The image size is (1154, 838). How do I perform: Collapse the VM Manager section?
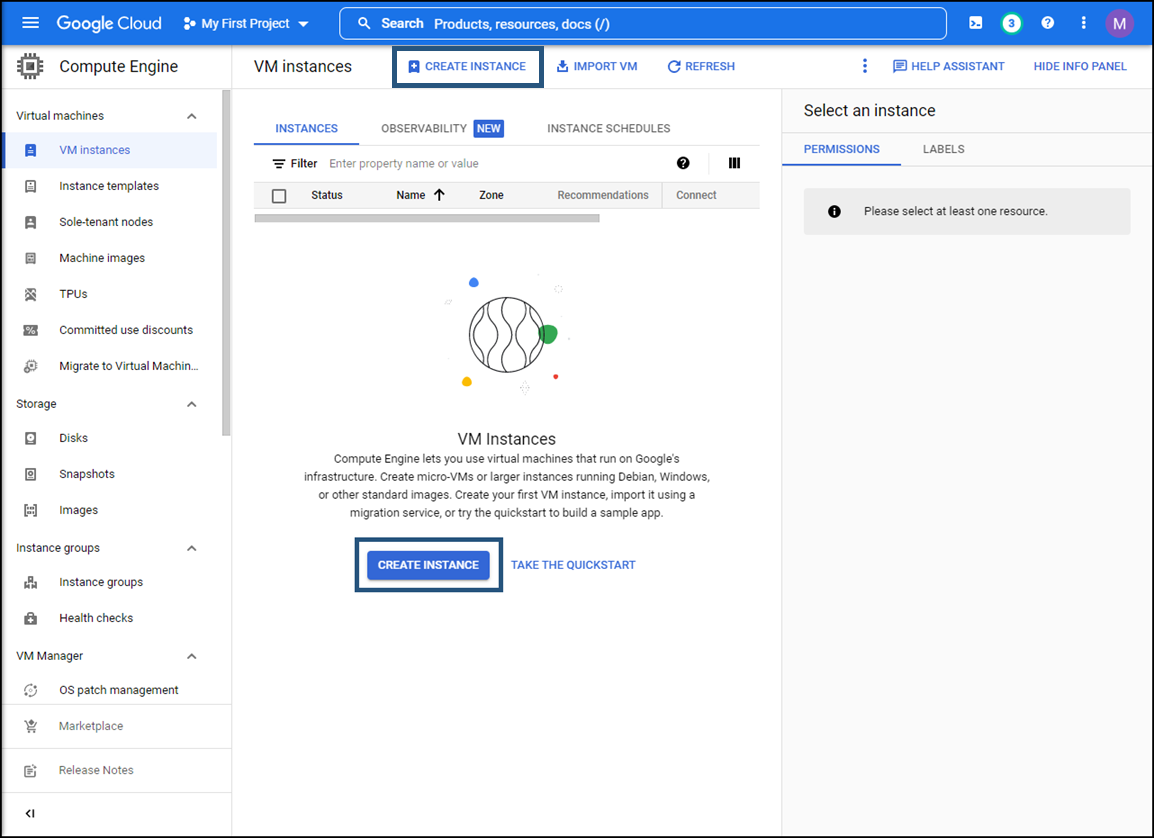191,656
